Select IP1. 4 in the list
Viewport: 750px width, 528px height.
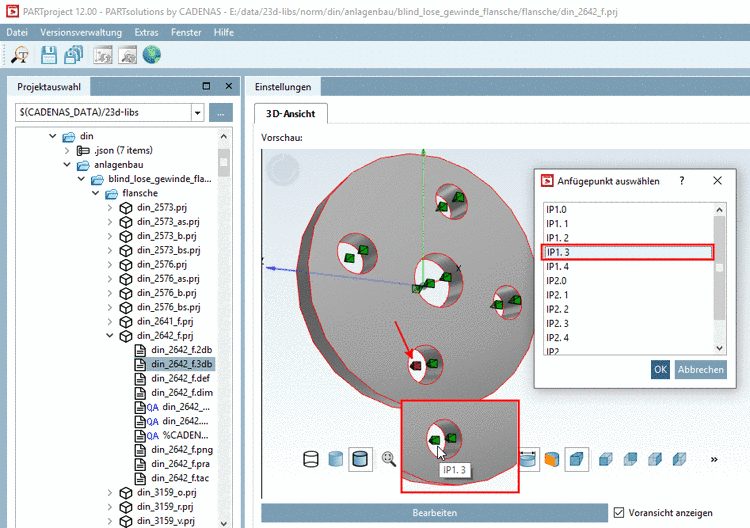pos(629,266)
